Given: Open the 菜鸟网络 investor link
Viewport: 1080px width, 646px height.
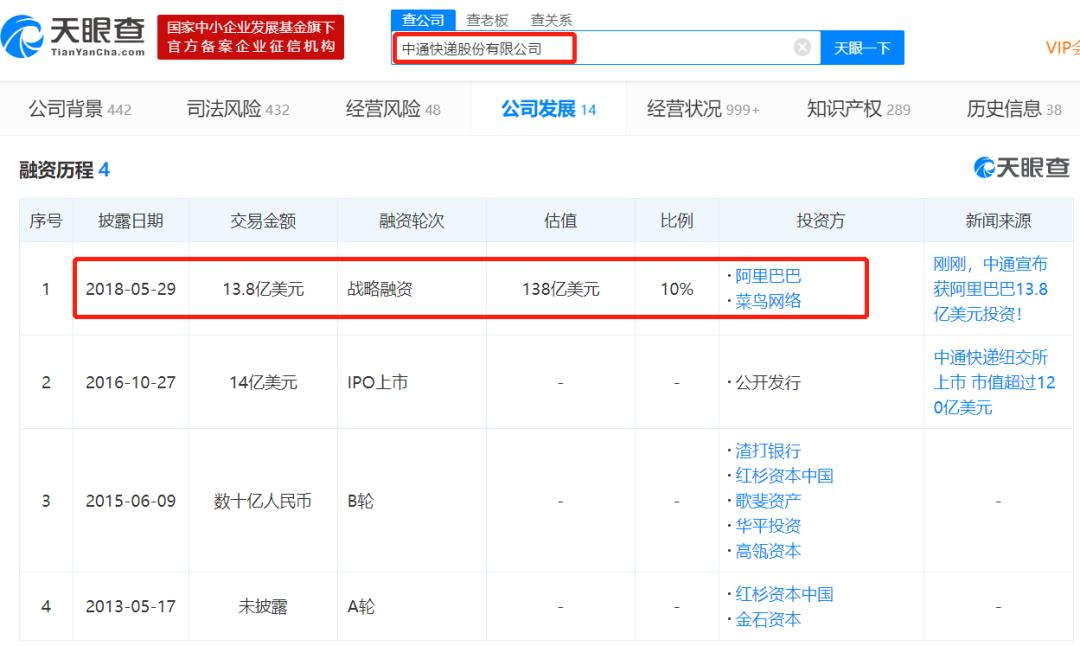Looking at the screenshot, I should (767, 301).
